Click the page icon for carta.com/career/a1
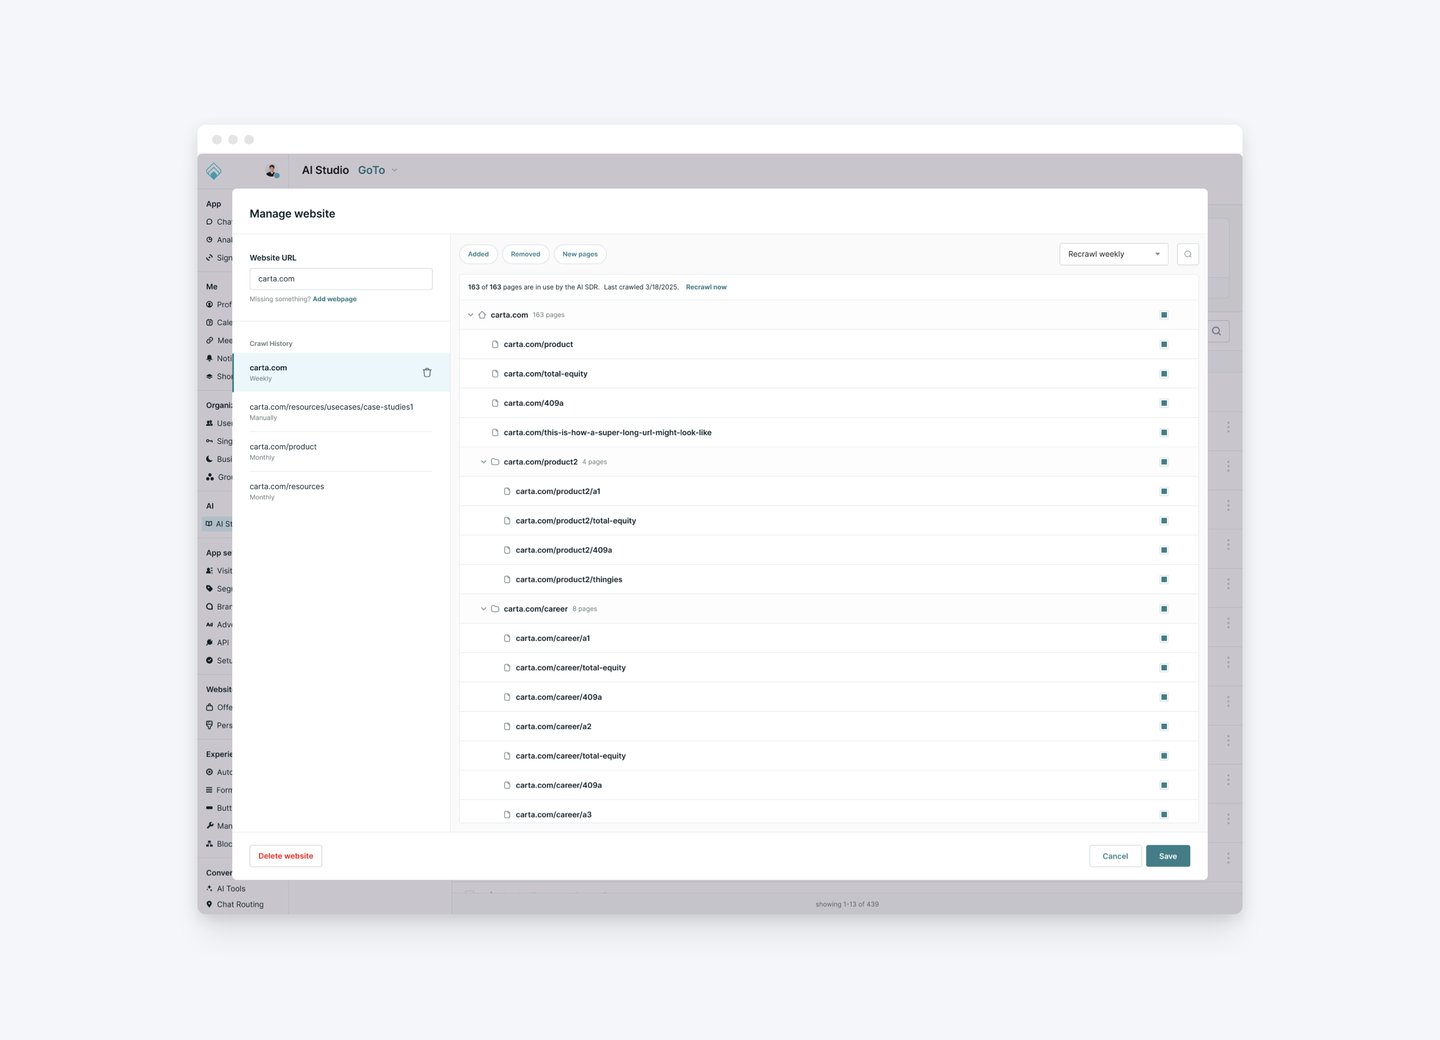 coord(507,638)
